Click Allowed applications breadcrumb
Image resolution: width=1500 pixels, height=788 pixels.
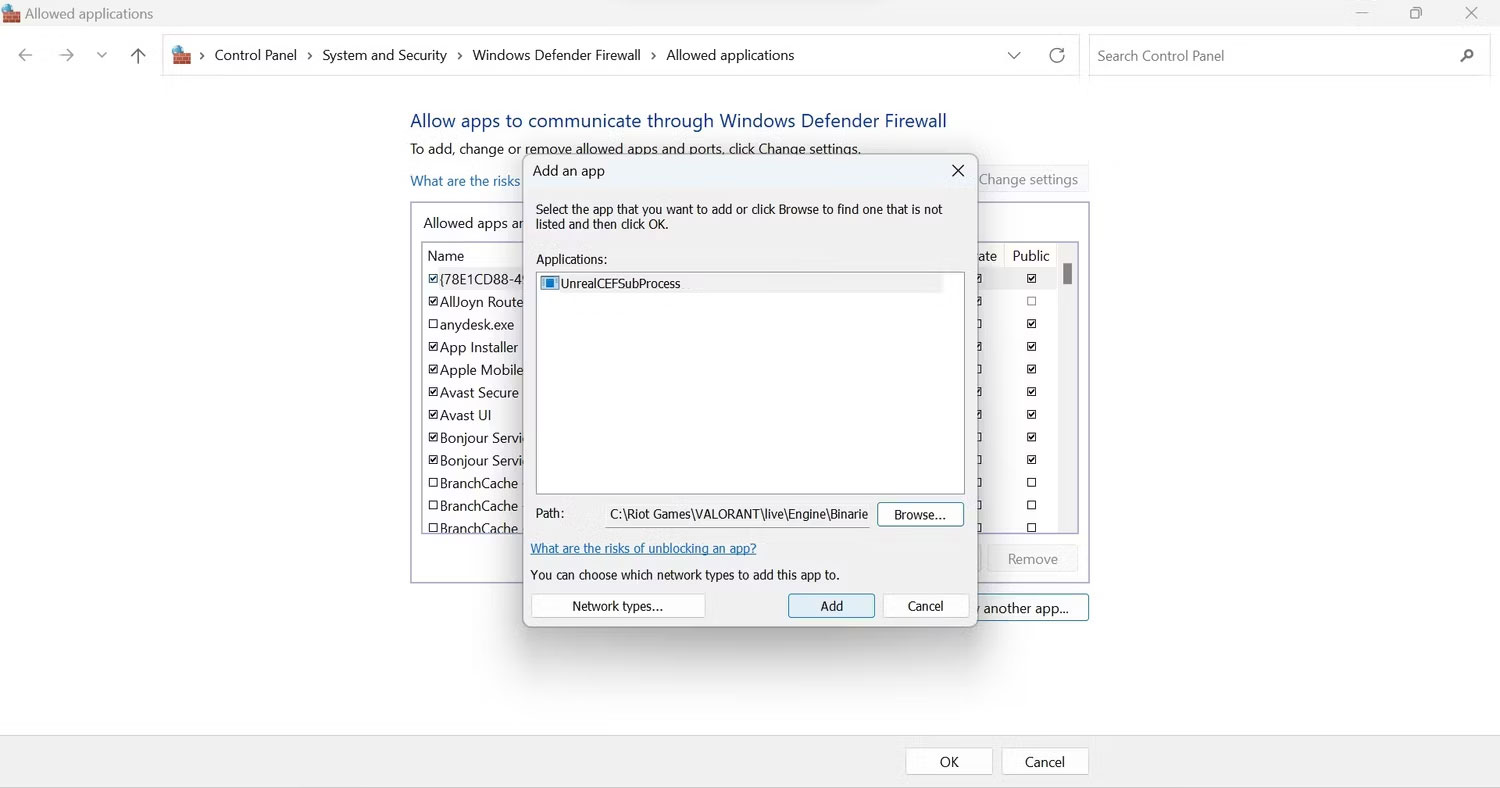(x=730, y=55)
